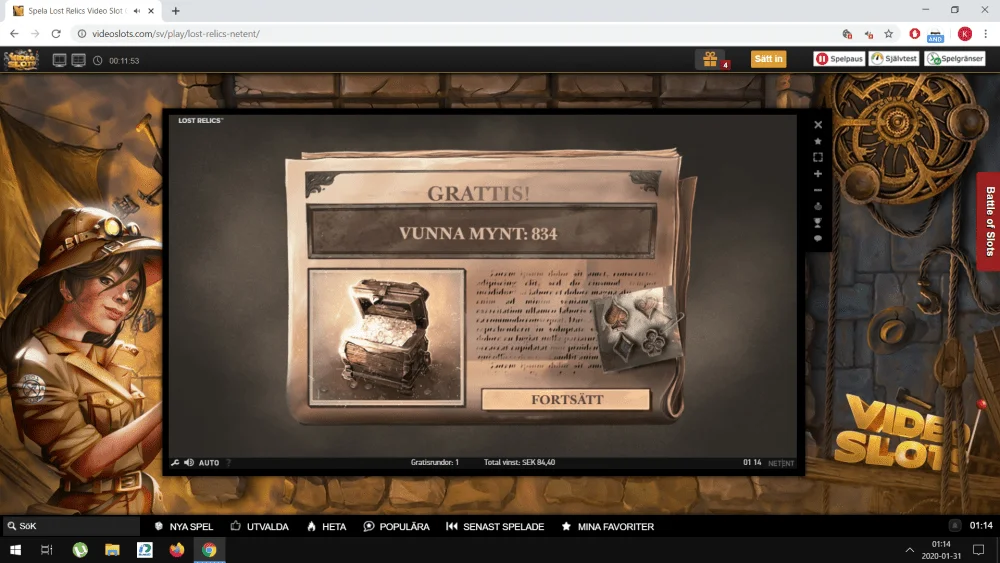
Task: Open Firefox from the taskbar
Action: 177,550
